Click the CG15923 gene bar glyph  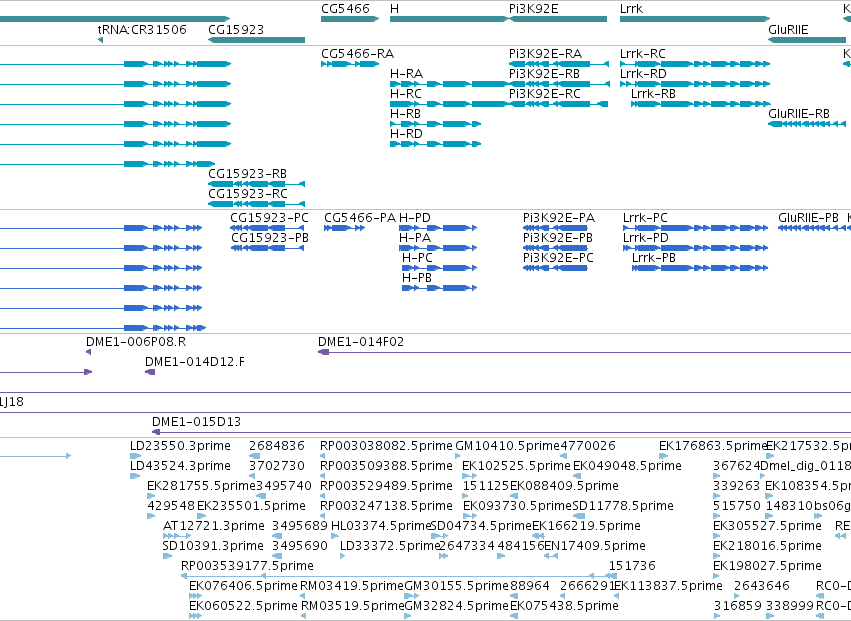pos(256,40)
